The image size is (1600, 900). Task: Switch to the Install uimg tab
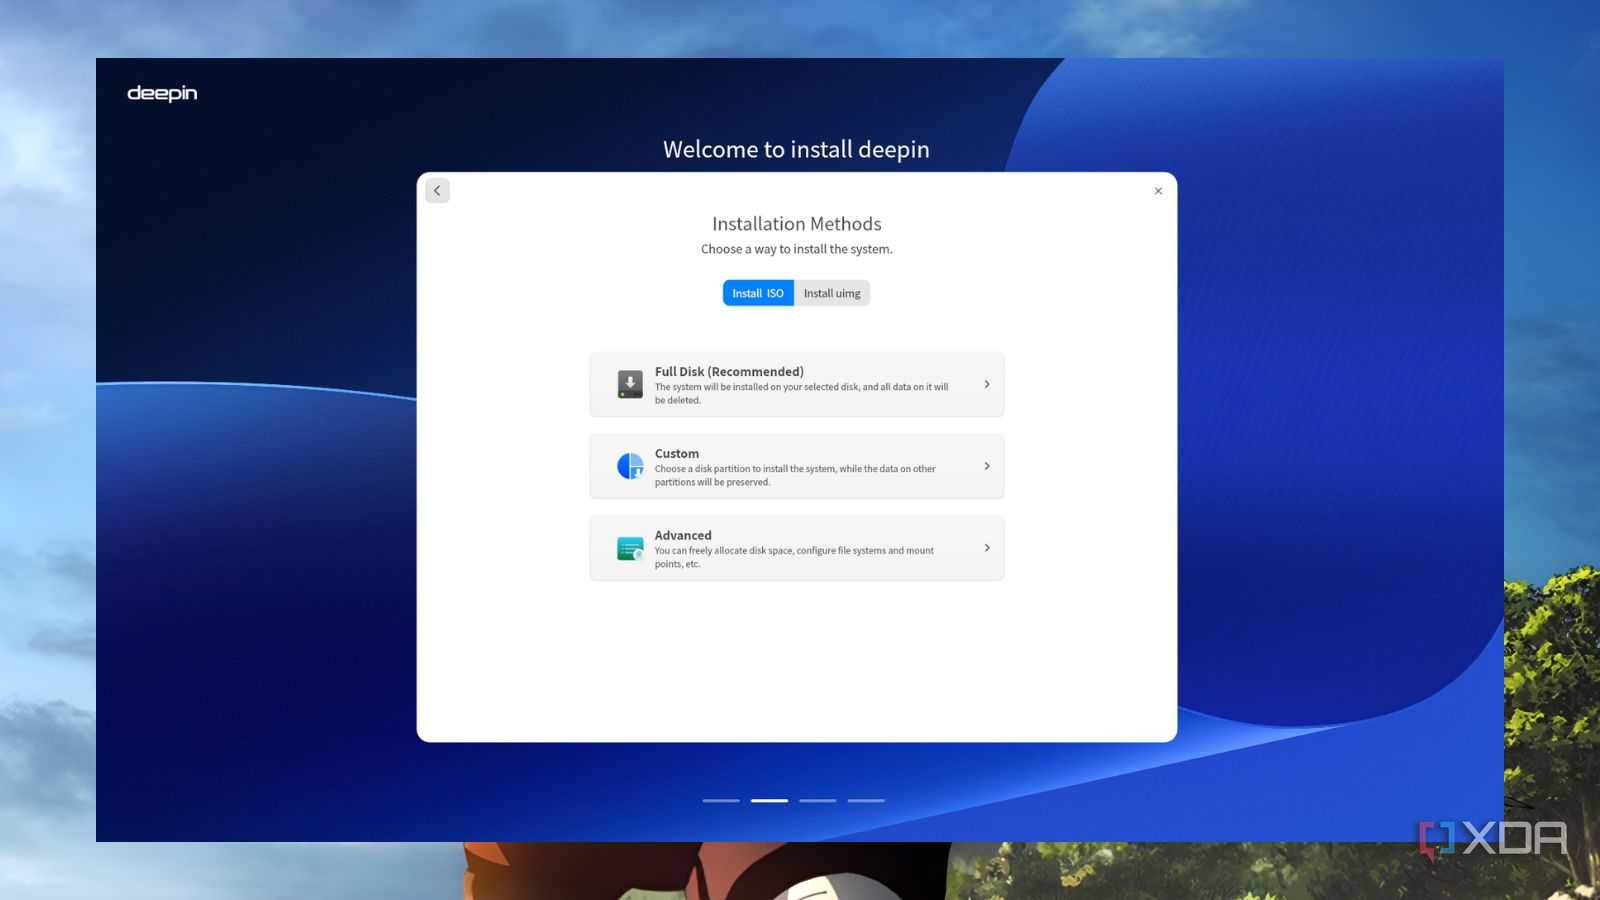[832, 293]
